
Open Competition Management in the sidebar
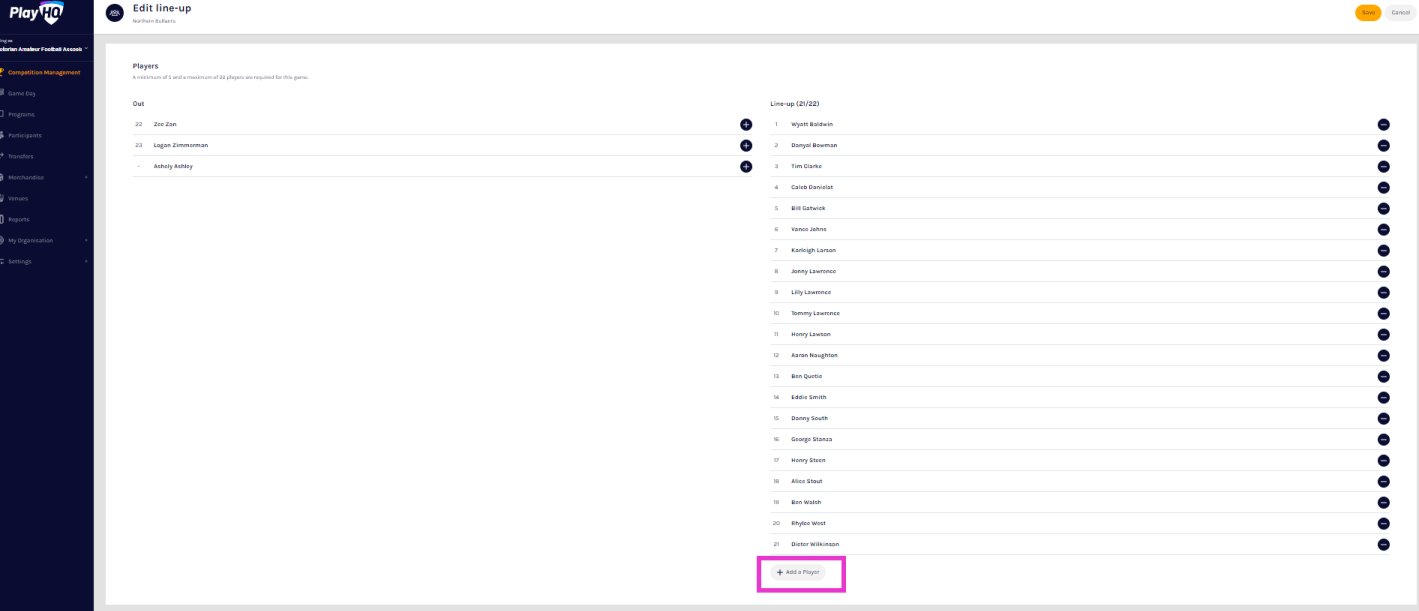tap(43, 72)
